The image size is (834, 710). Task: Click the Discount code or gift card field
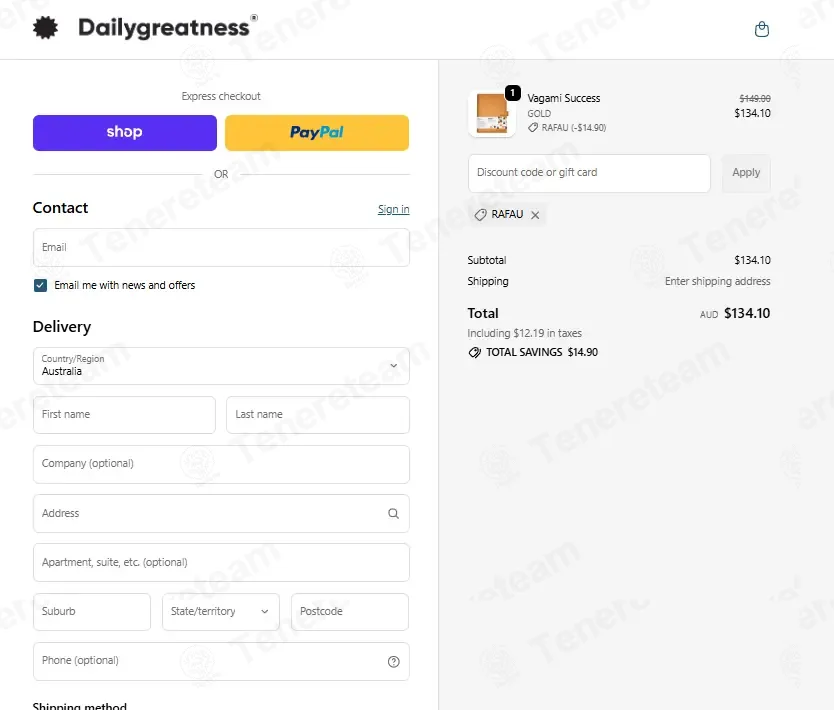tap(589, 173)
